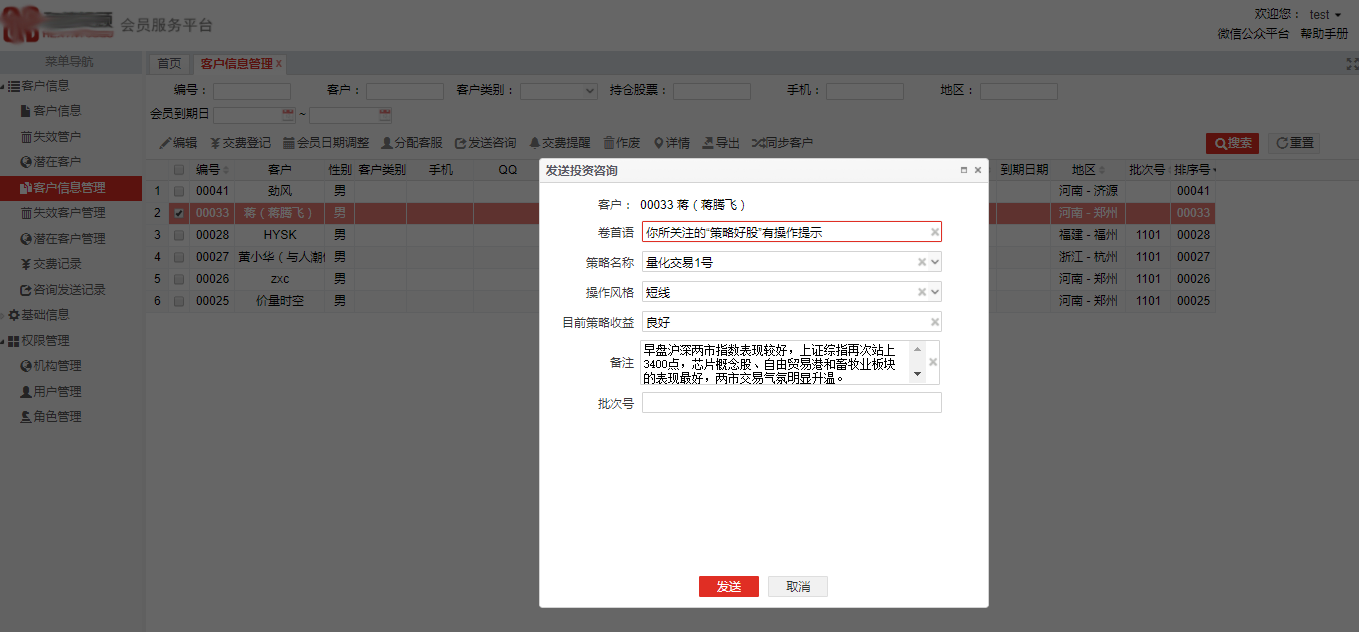1359x632 pixels.
Task: Open the test user menu dropdown
Action: click(x=1325, y=15)
